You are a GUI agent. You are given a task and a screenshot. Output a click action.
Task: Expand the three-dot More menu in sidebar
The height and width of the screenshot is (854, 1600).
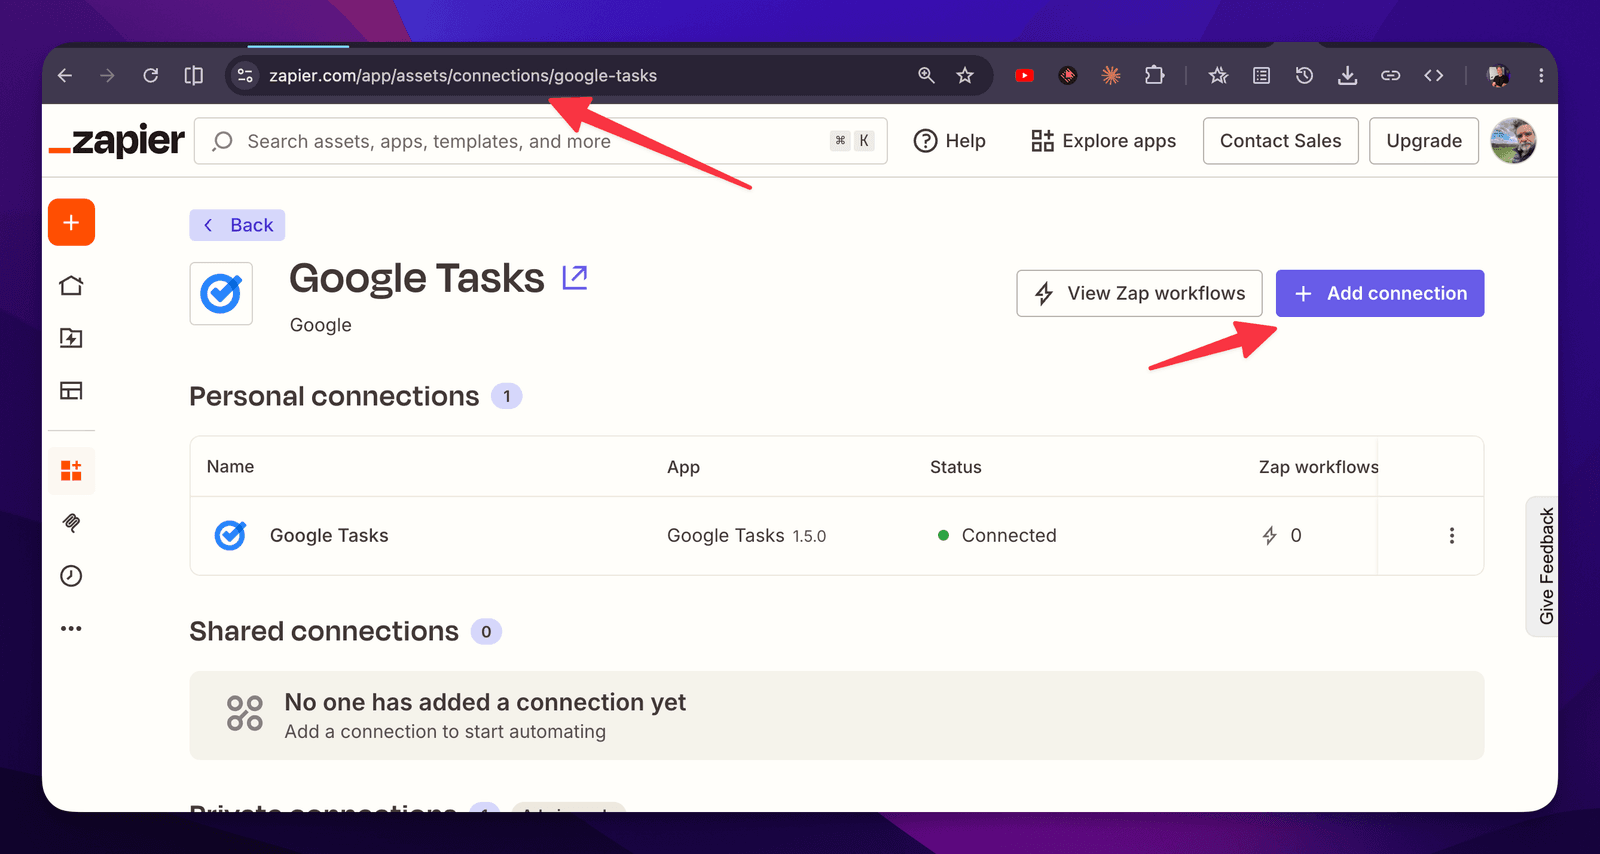[71, 629]
